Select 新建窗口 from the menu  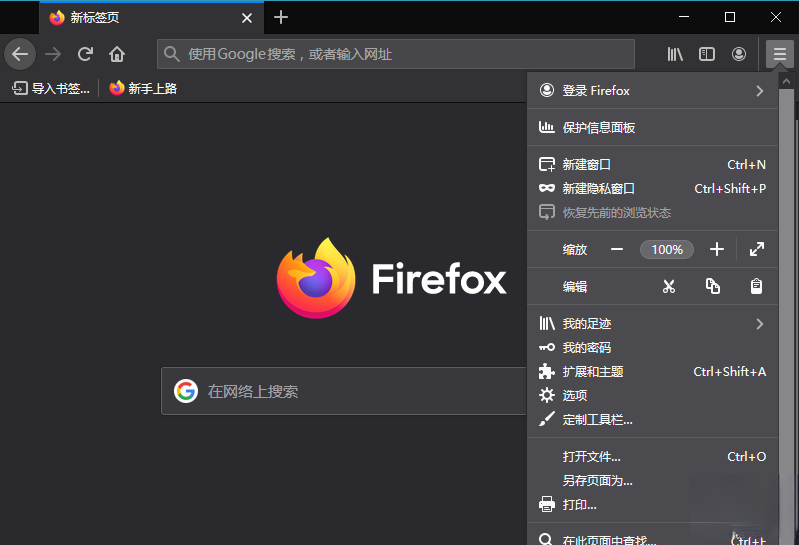pyautogui.click(x=653, y=165)
